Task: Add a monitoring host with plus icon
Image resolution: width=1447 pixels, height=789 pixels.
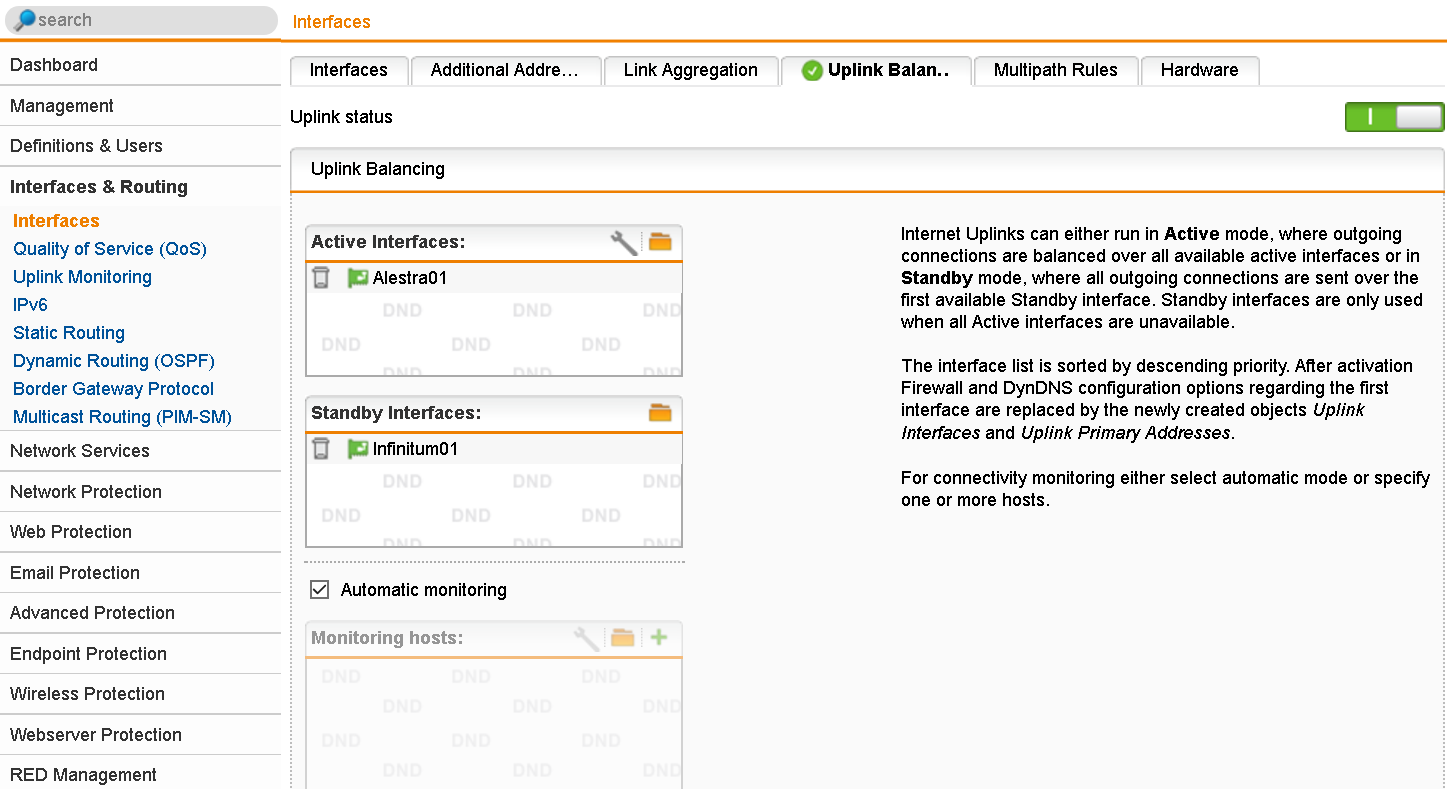Action: [658, 637]
